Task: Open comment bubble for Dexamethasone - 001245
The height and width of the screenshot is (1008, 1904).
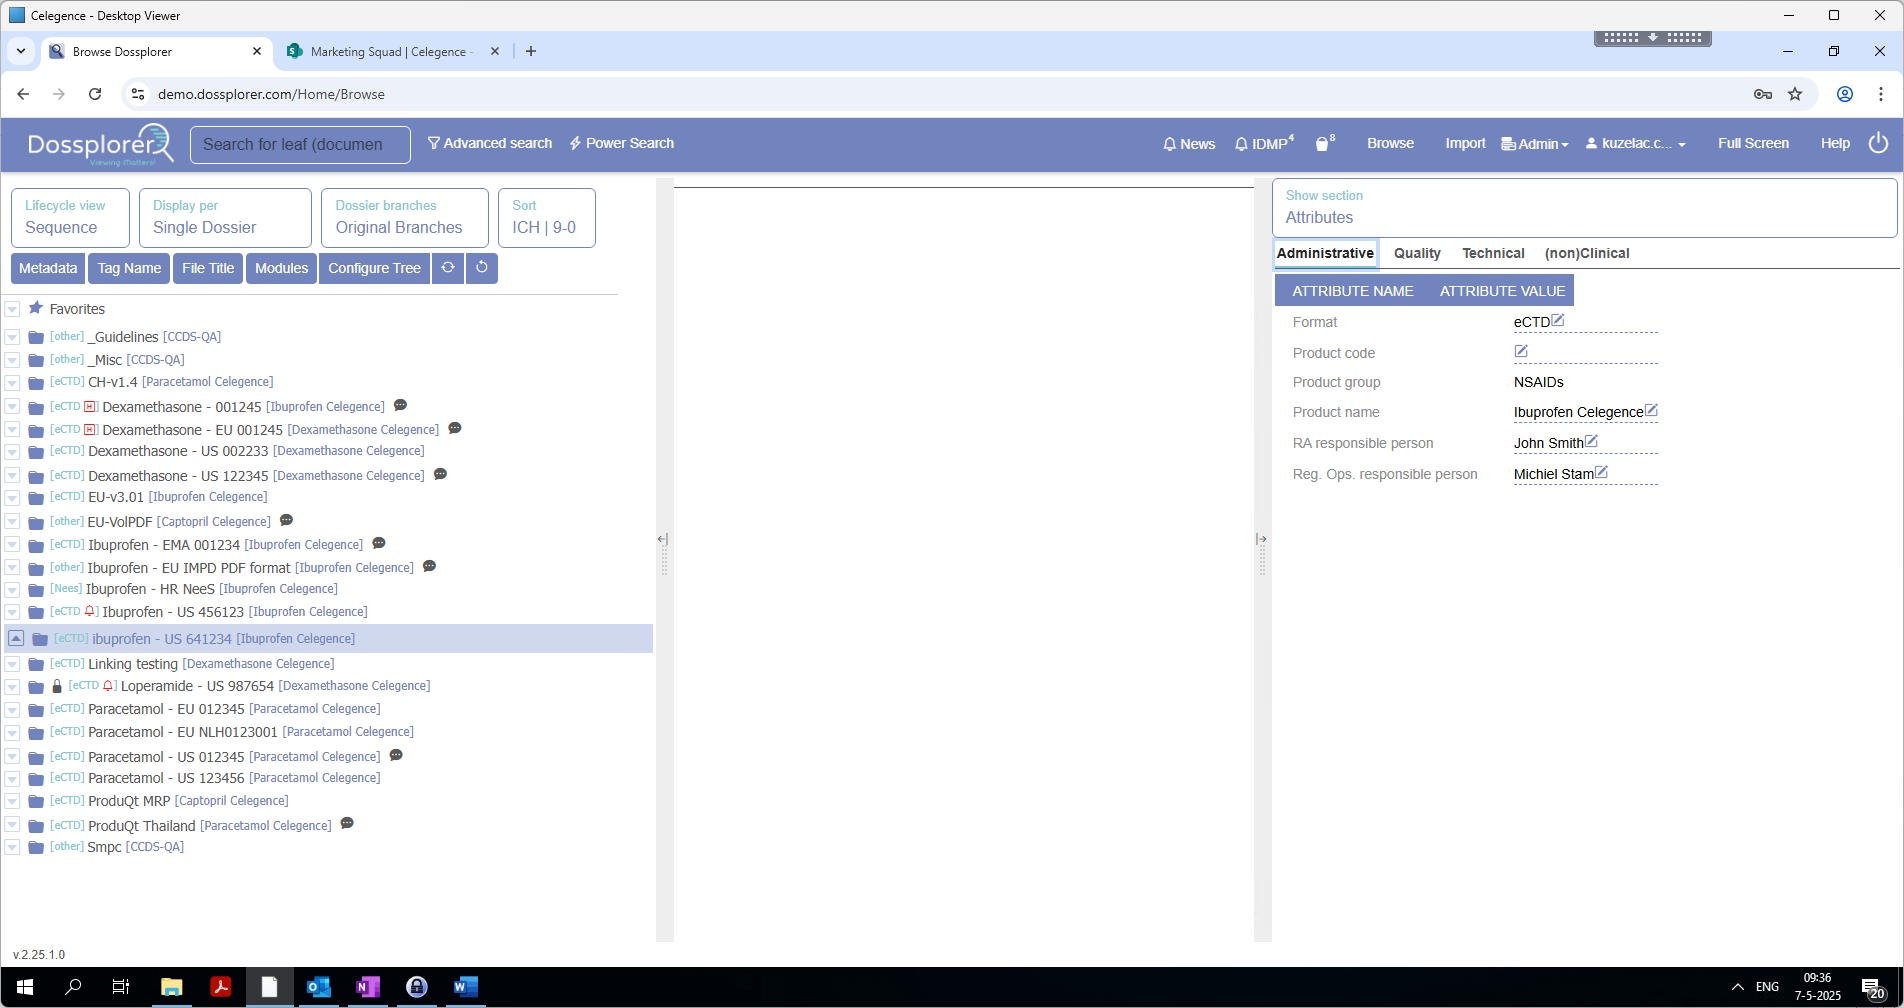Action: pos(400,405)
